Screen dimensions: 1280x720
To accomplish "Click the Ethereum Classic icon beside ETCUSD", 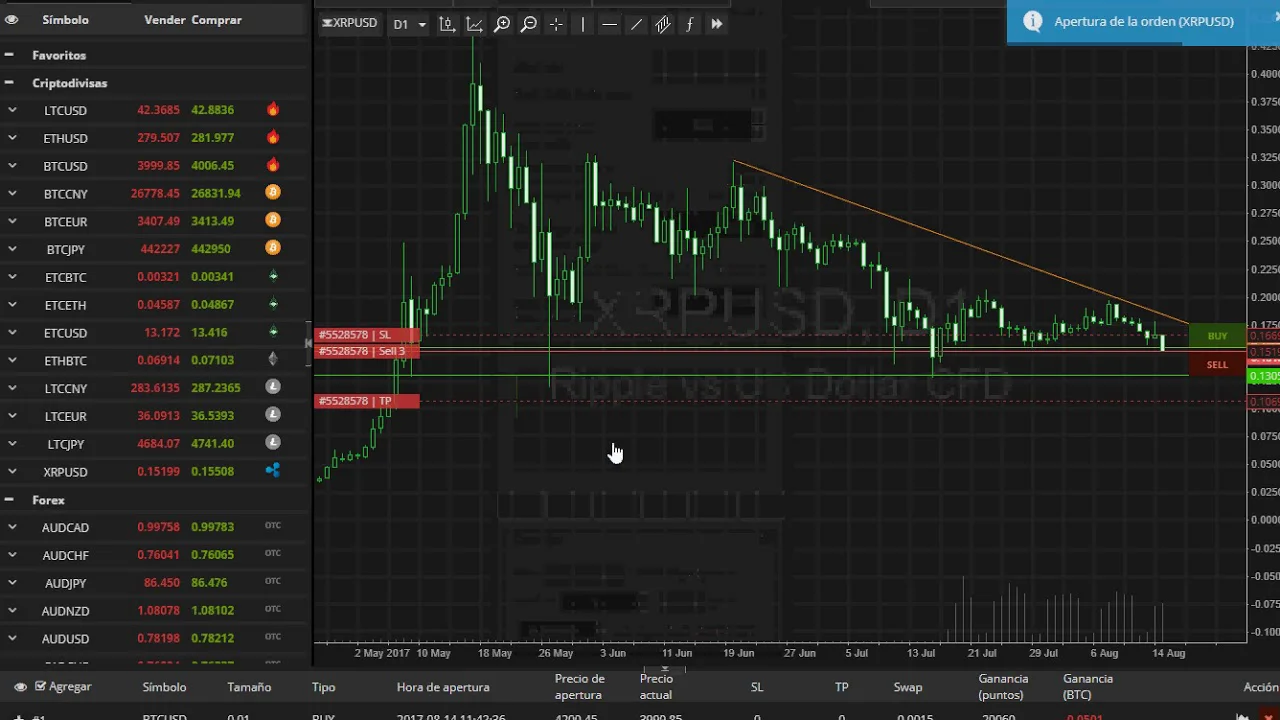I will [272, 331].
